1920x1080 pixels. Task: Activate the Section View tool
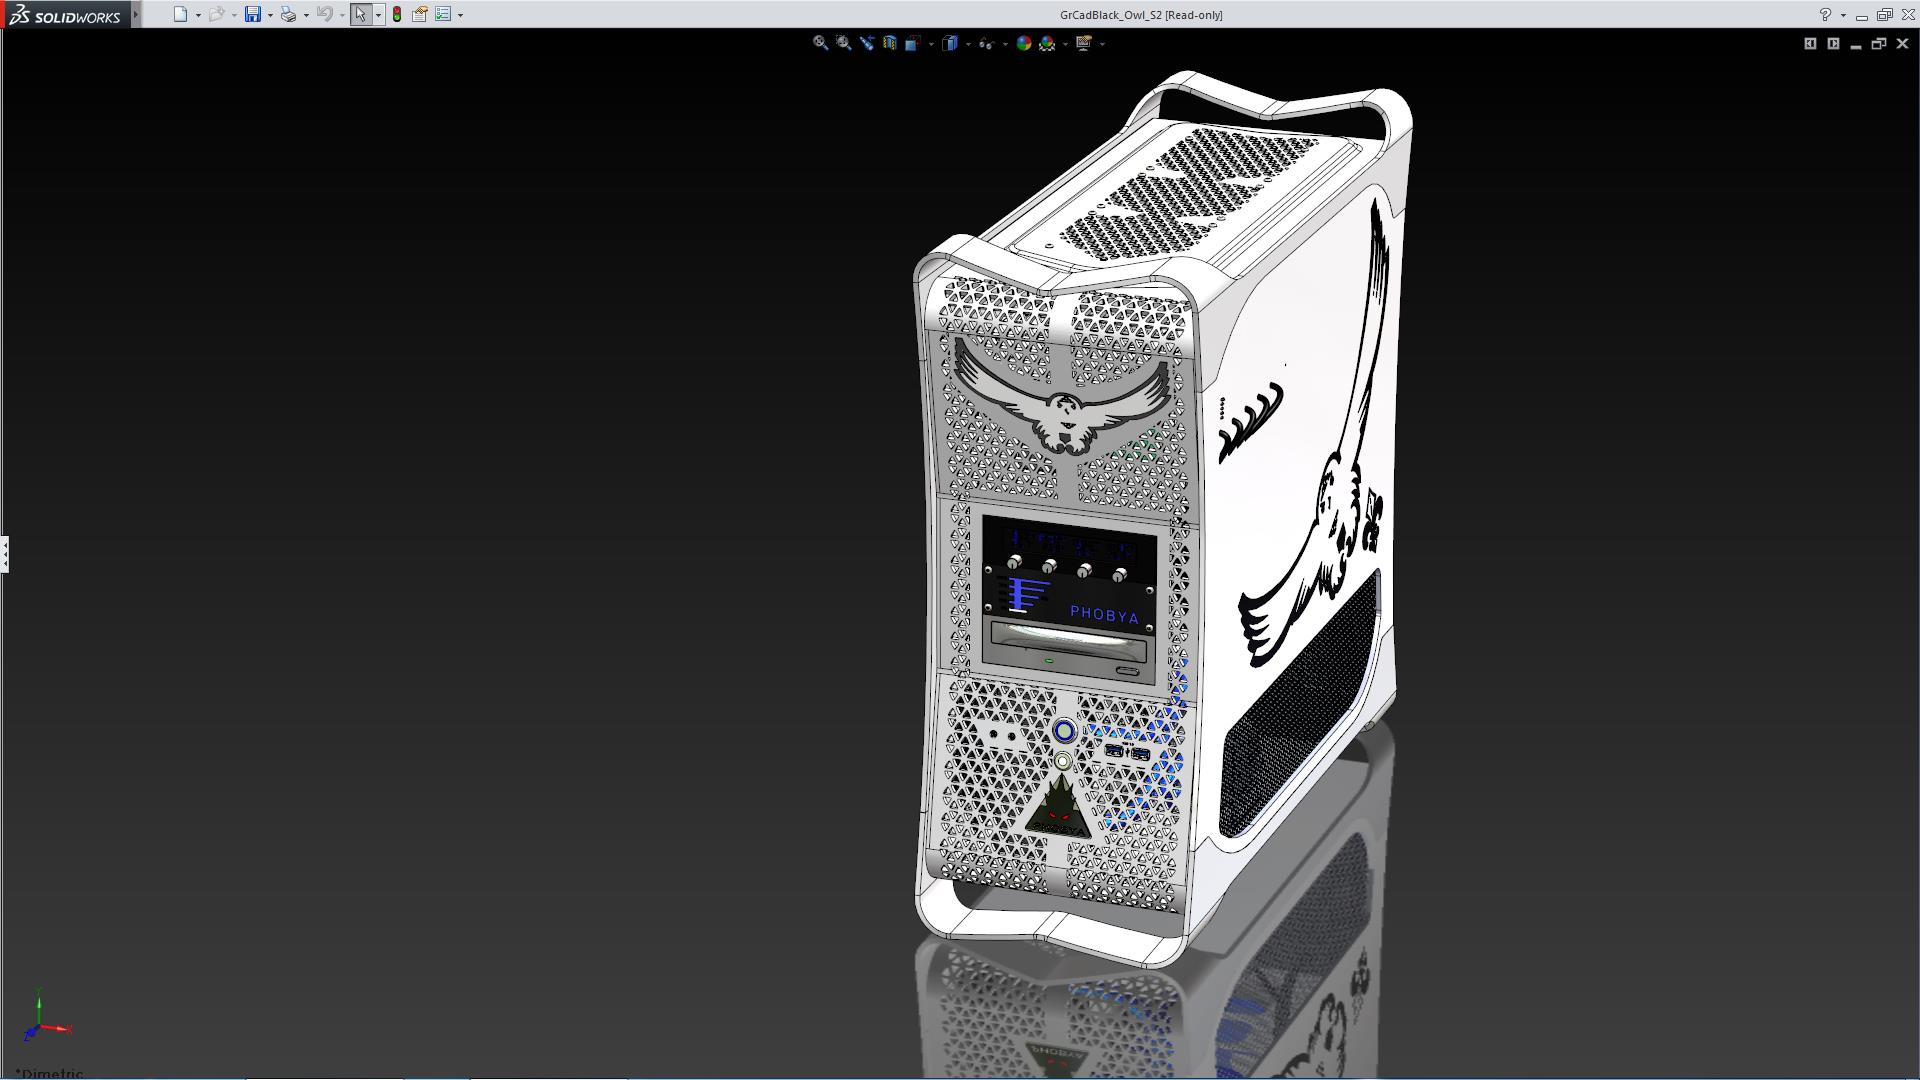(x=889, y=43)
